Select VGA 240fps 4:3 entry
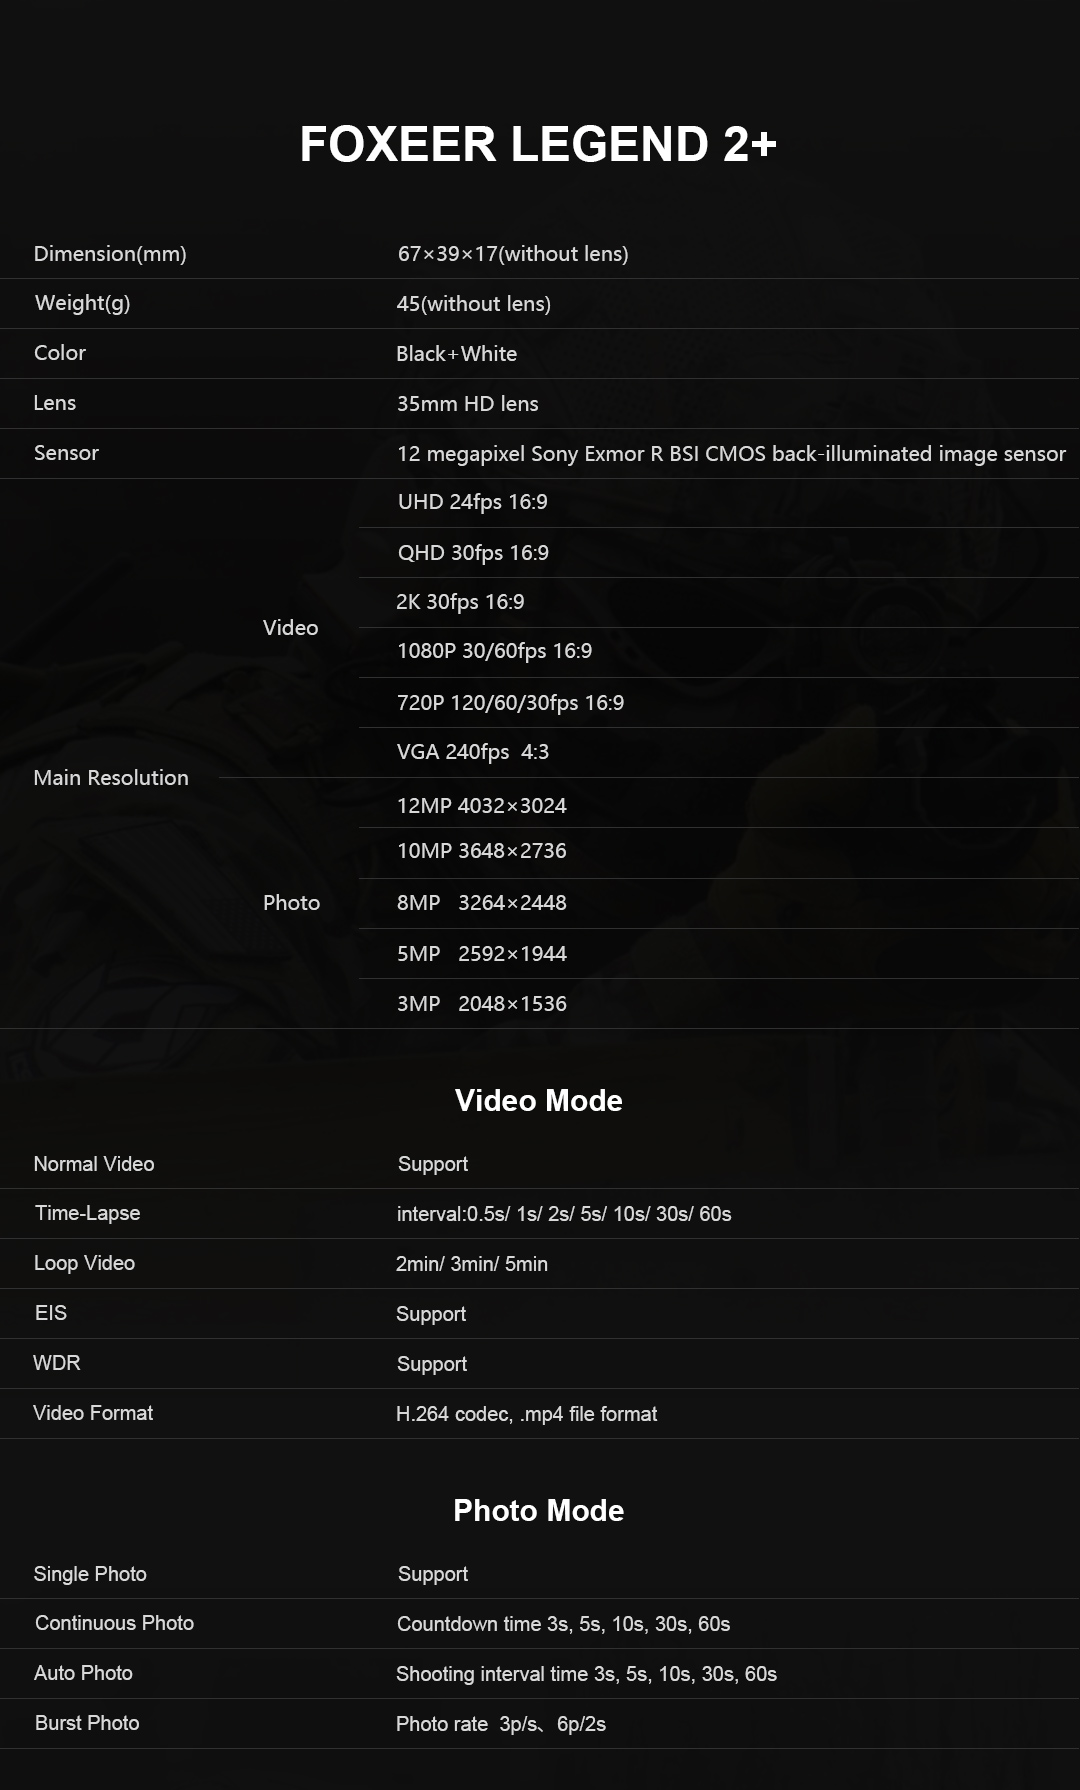The width and height of the screenshot is (1080, 1790). pos(473,752)
